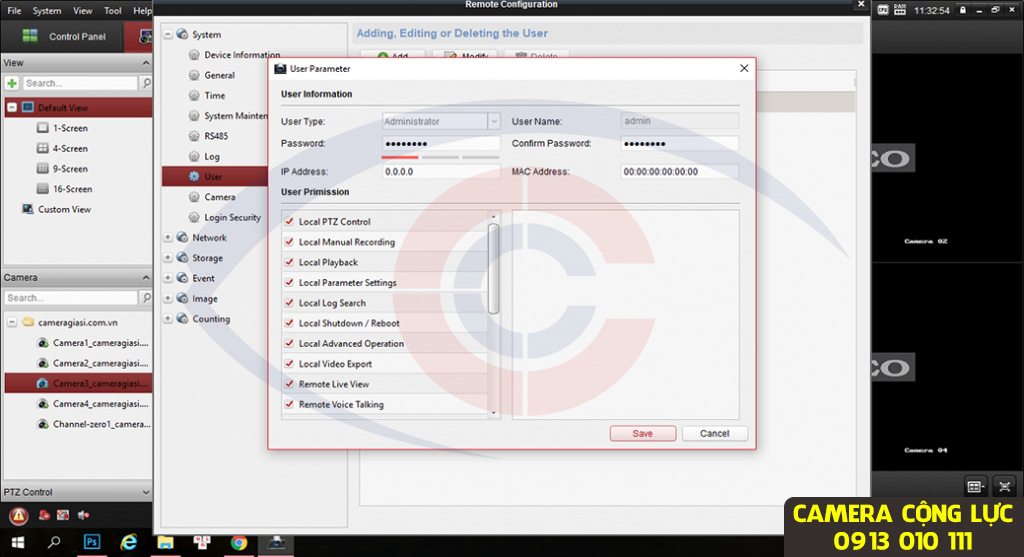Click the Camera panel search magnifier icon
The width and height of the screenshot is (1024, 557).
146,298
